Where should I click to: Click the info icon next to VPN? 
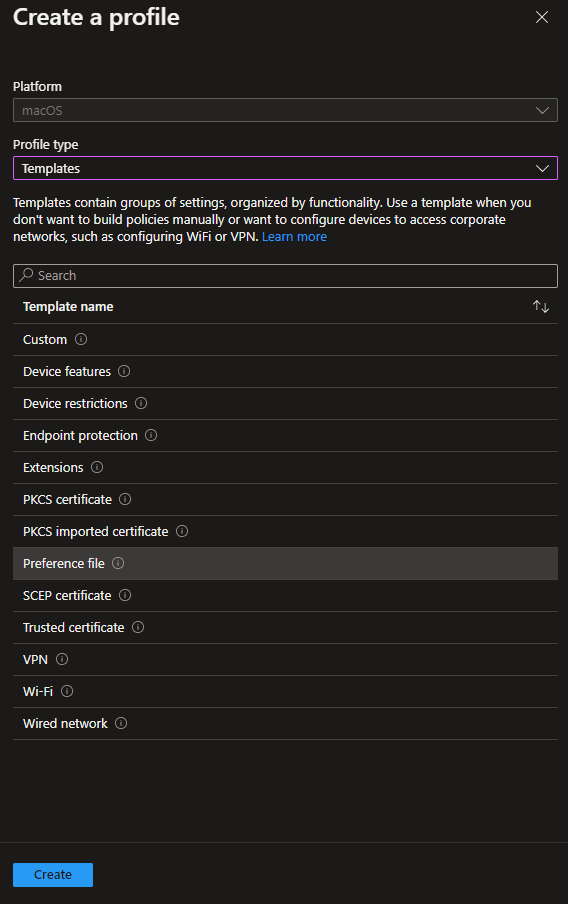pyautogui.click(x=62, y=659)
